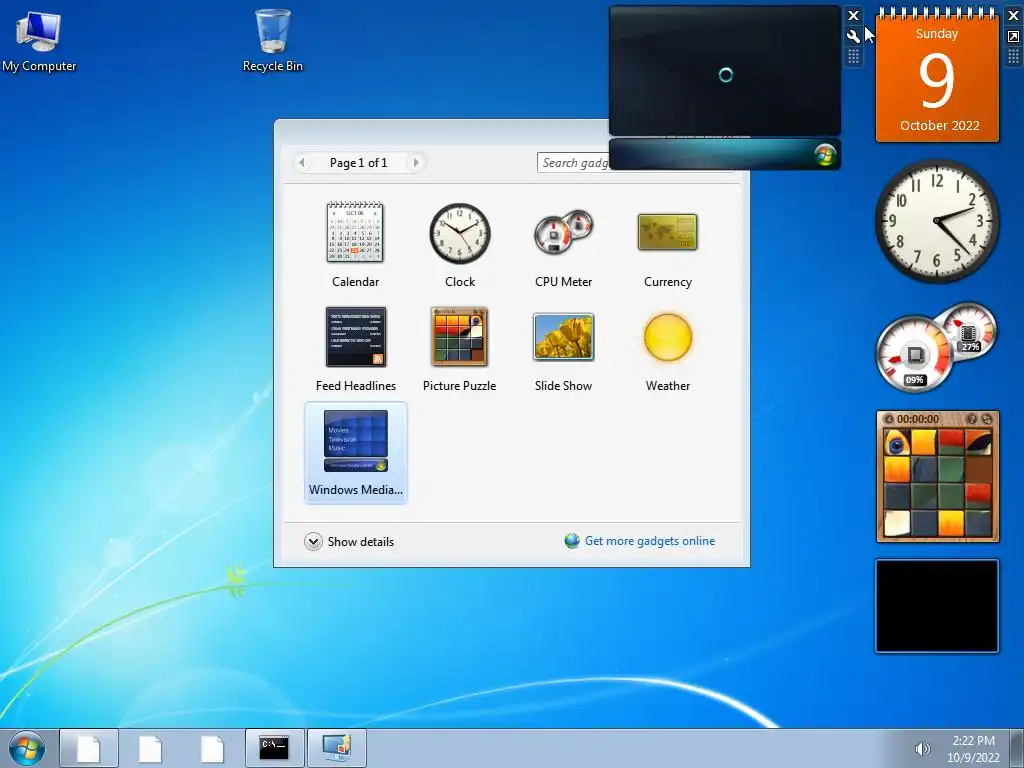The width and height of the screenshot is (1024, 768).
Task: Click the monitor icon on the taskbar
Action: [x=337, y=748]
